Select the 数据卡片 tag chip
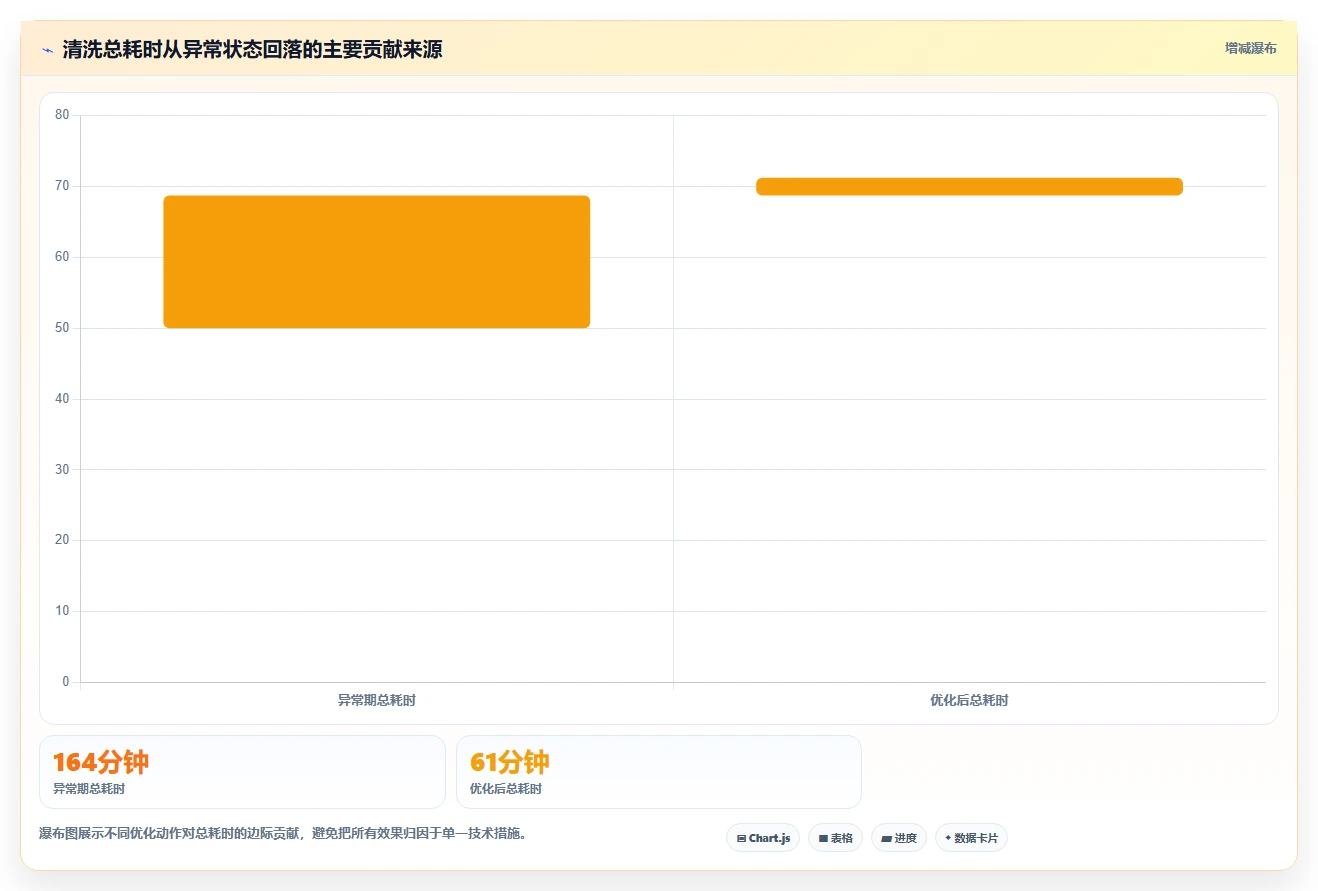This screenshot has height=891, width=1318. click(971, 838)
